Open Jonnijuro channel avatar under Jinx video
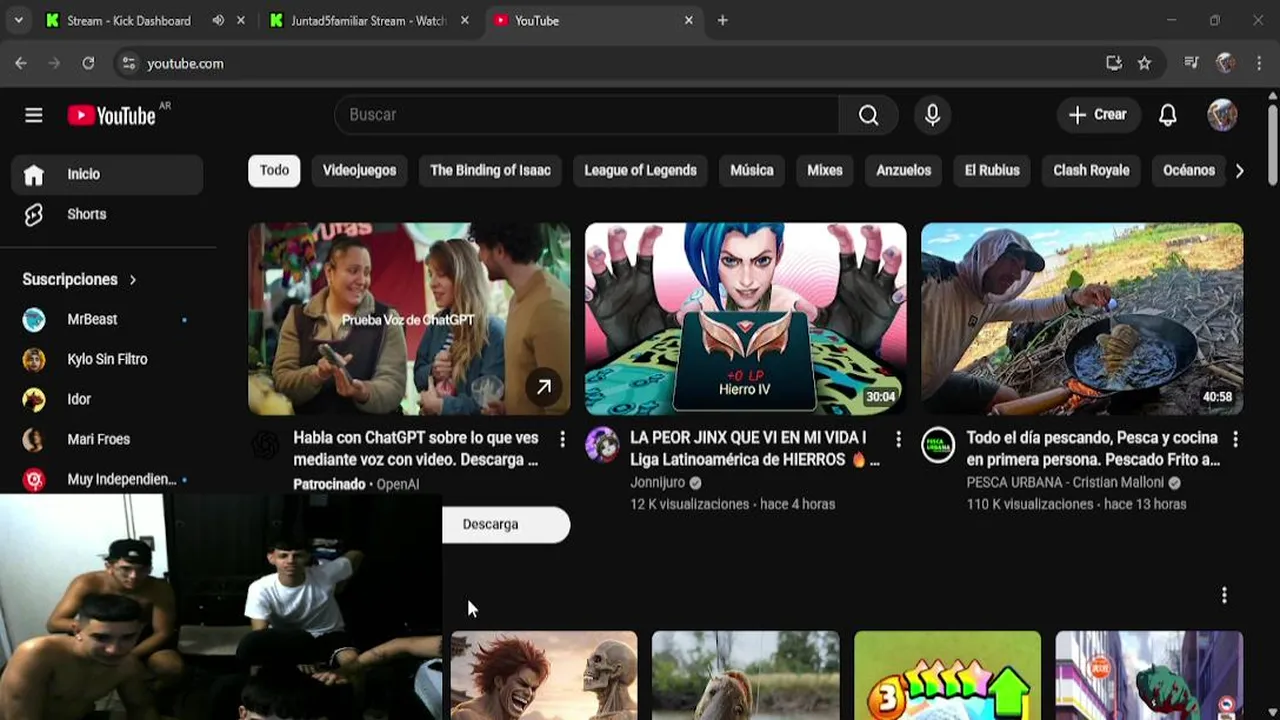1280x720 pixels. (x=602, y=445)
